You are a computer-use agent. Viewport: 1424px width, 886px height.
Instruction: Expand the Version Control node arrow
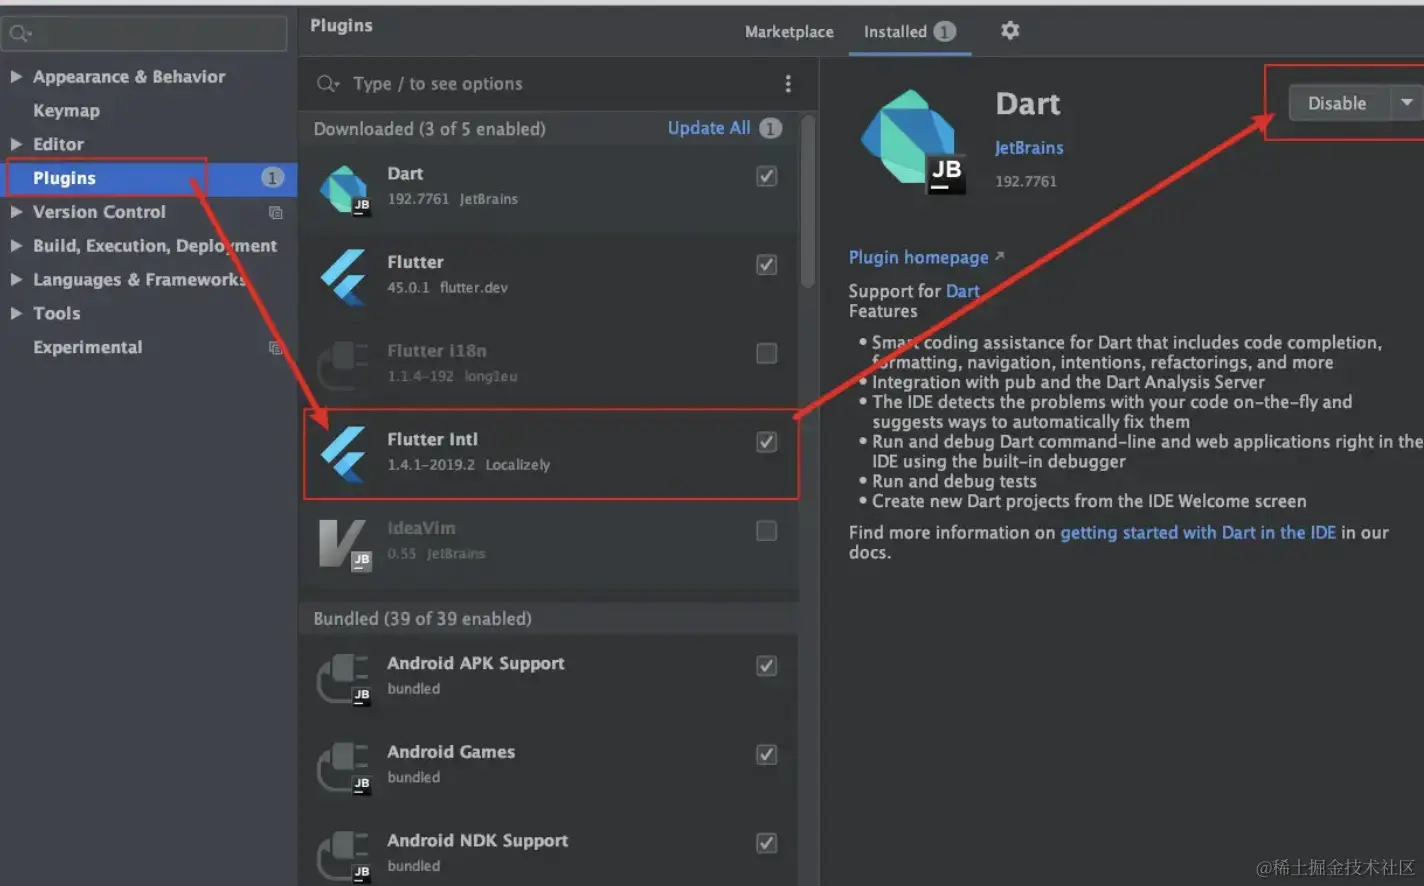pos(16,212)
